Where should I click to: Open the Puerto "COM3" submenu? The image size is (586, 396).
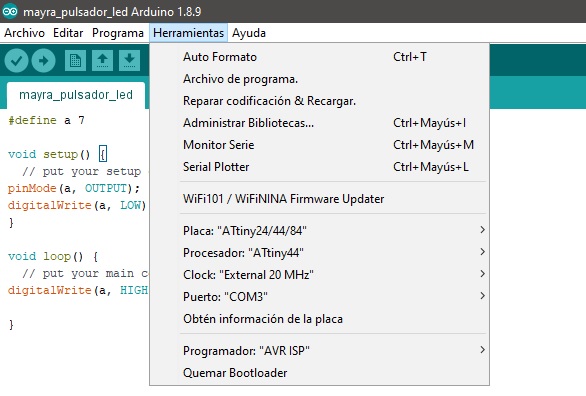[x=334, y=297]
